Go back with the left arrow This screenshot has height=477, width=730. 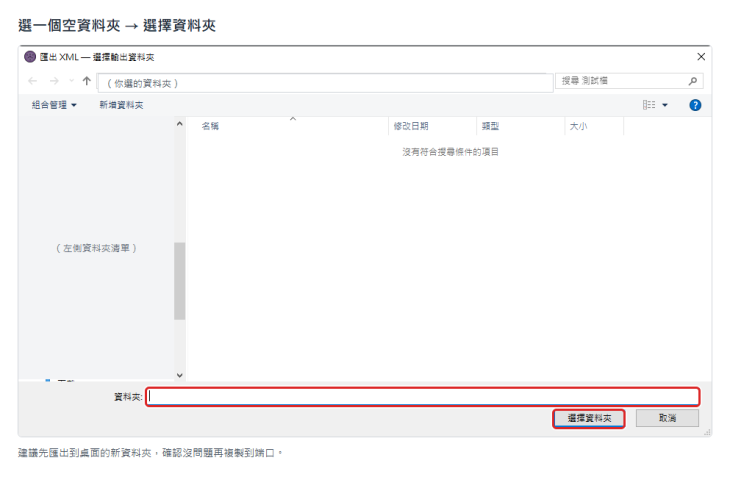point(33,81)
